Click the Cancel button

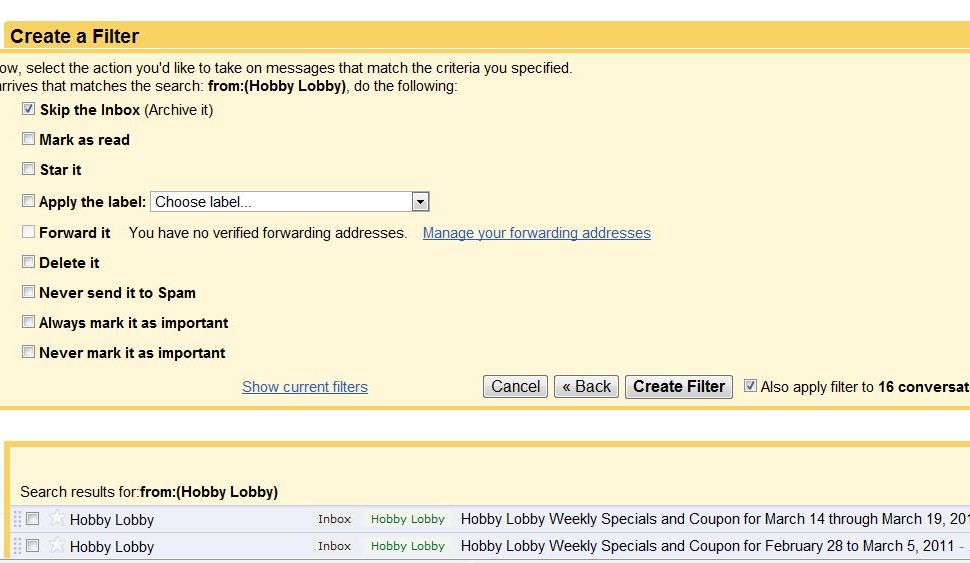515,387
